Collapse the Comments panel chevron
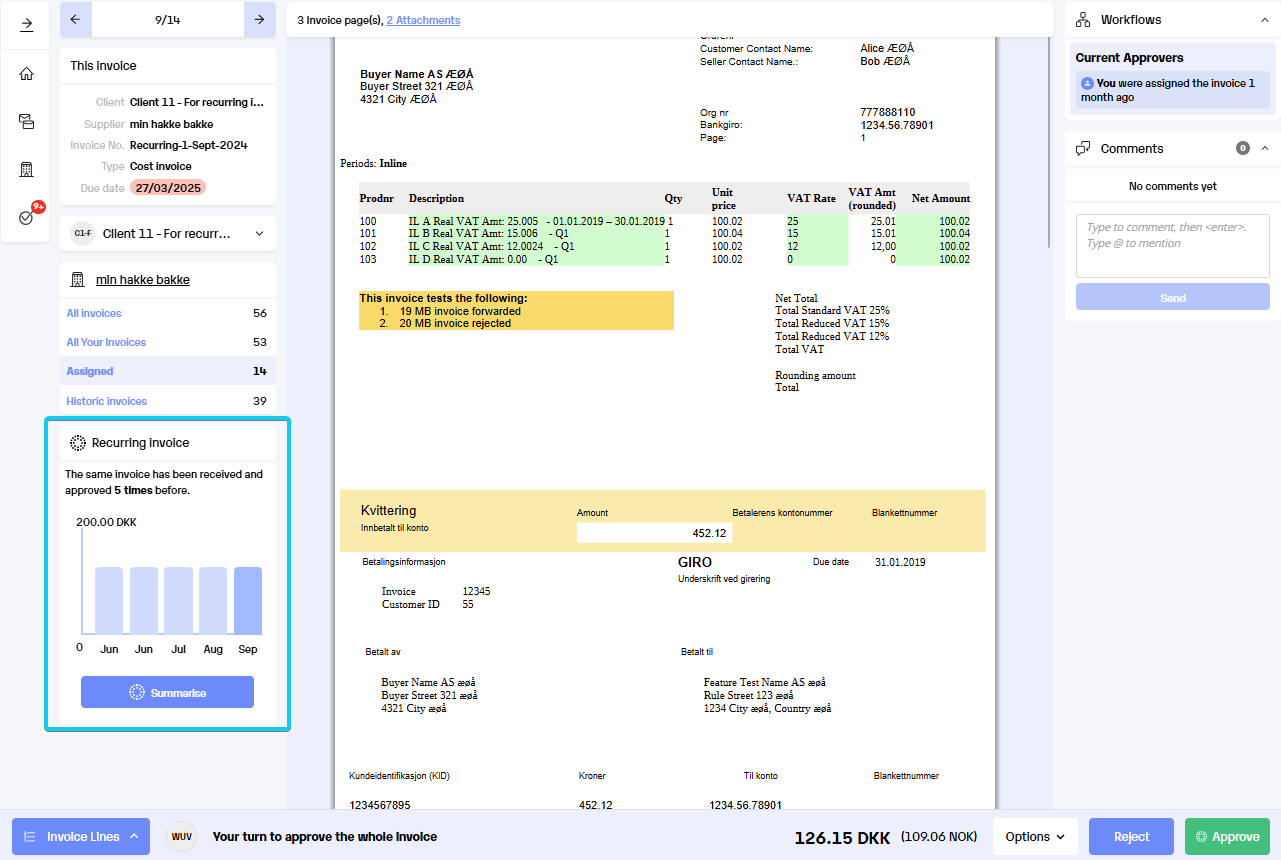Screen dimensions: 1281x860 [1264, 148]
